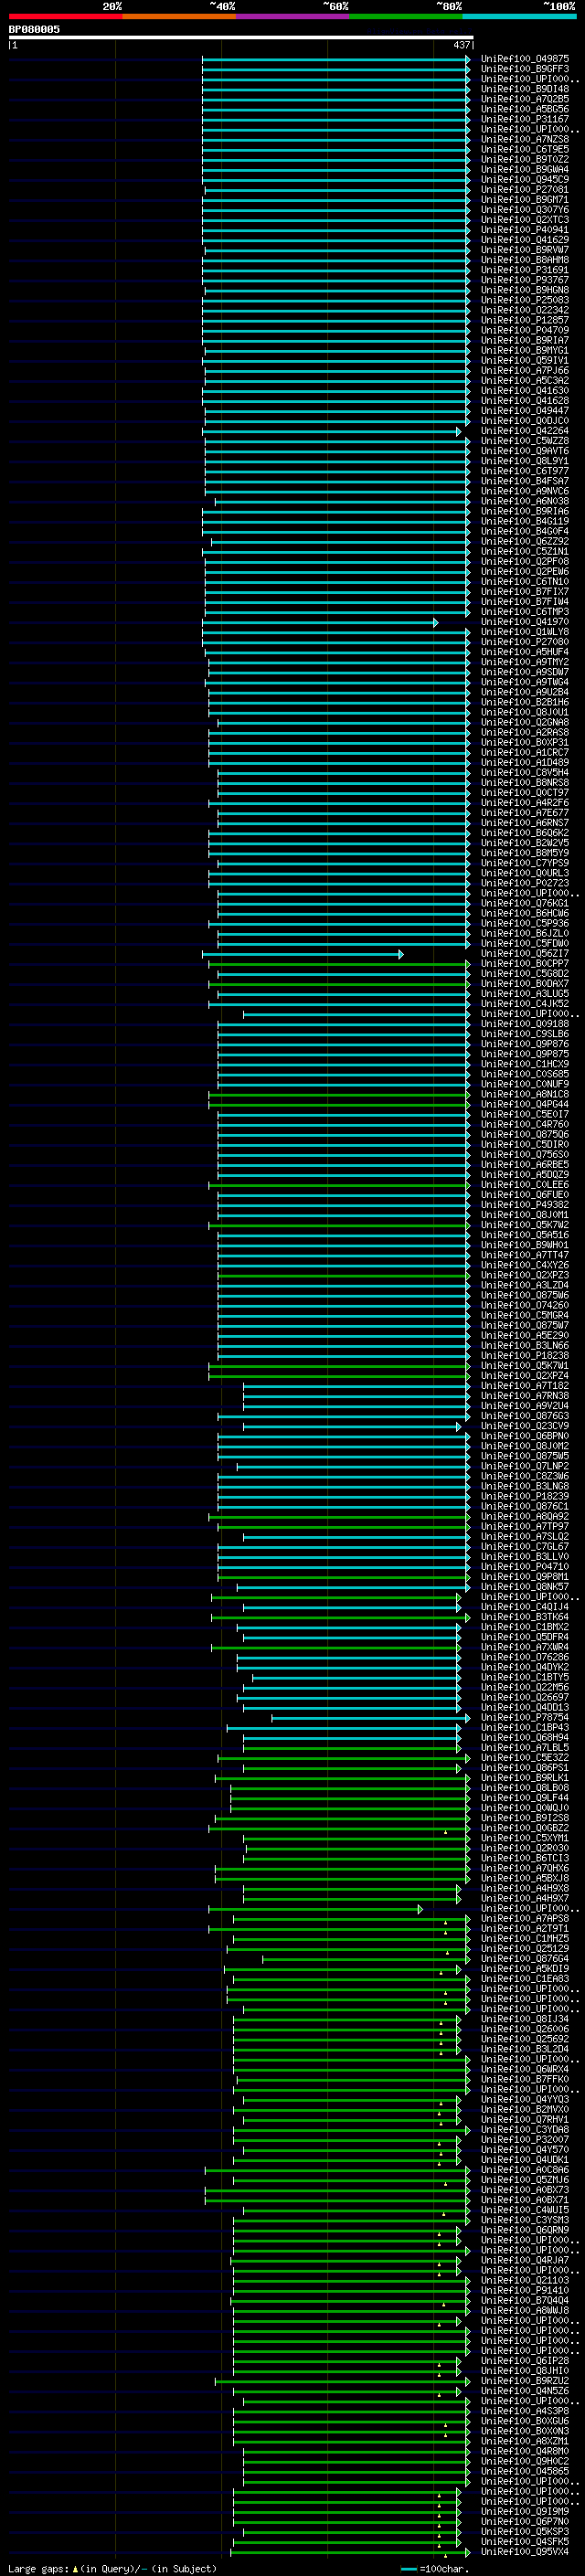The height and width of the screenshot is (2576, 585).
Task: Select the short cyan alignment bar for Q56Z17
Action: pyautogui.click(x=303, y=954)
